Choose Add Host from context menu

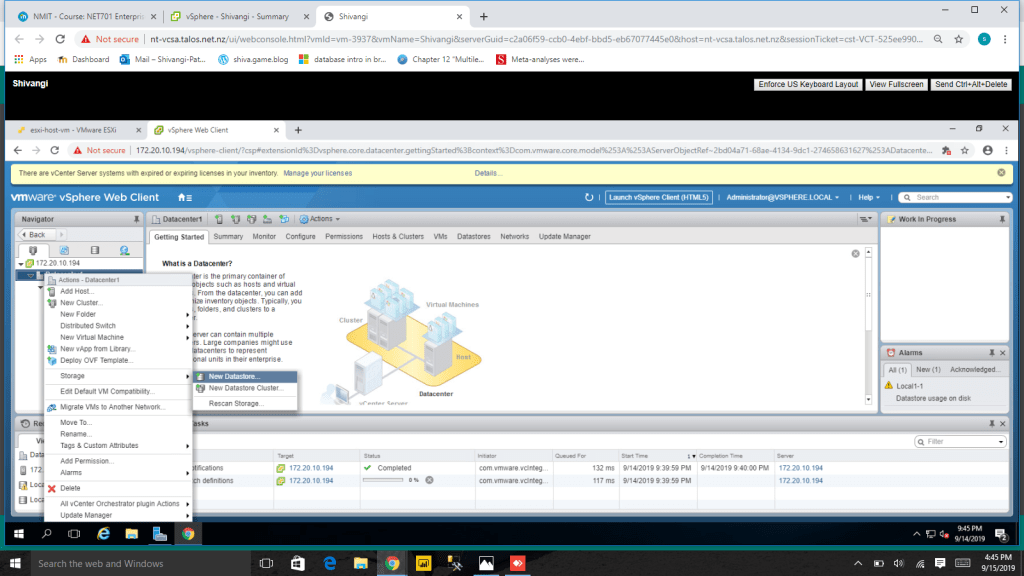coord(77,291)
